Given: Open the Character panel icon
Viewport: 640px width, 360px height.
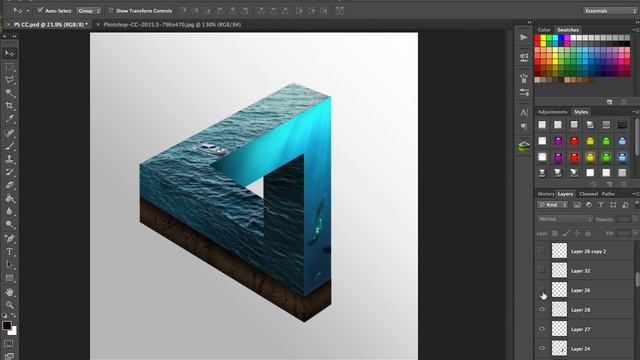Looking at the screenshot, I should (524, 112).
